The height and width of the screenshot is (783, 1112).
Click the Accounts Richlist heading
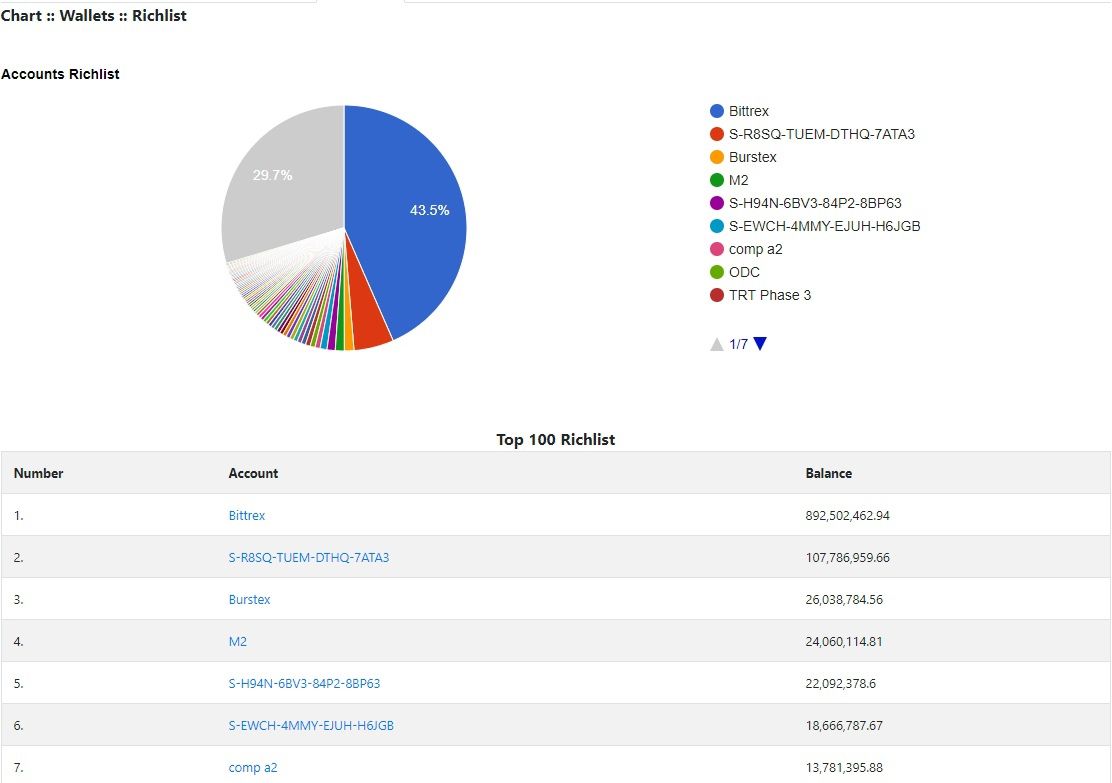tap(60, 74)
